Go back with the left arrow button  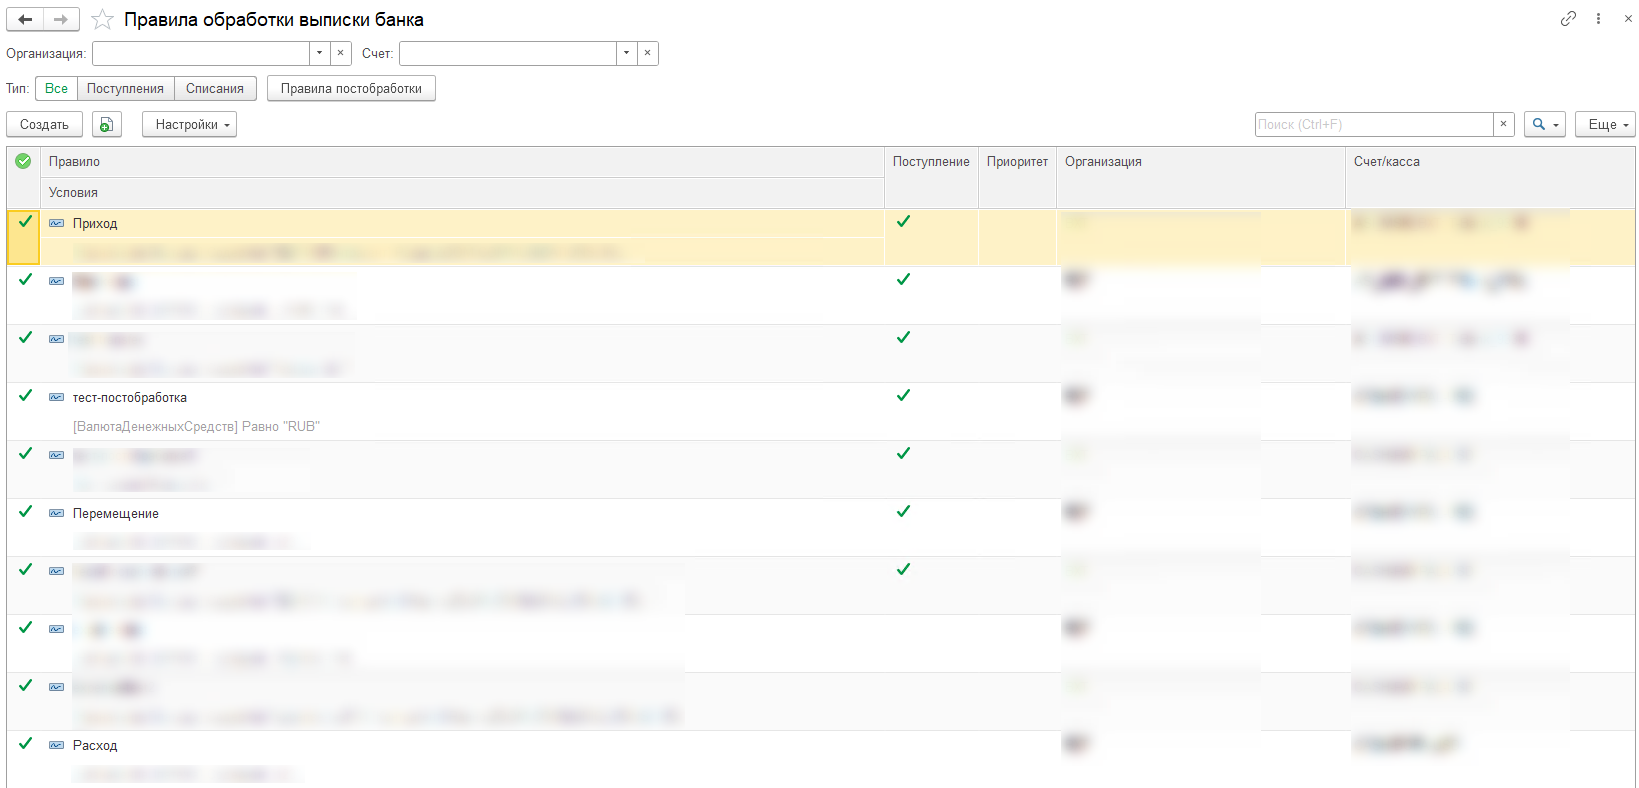pyautogui.click(x=25, y=19)
